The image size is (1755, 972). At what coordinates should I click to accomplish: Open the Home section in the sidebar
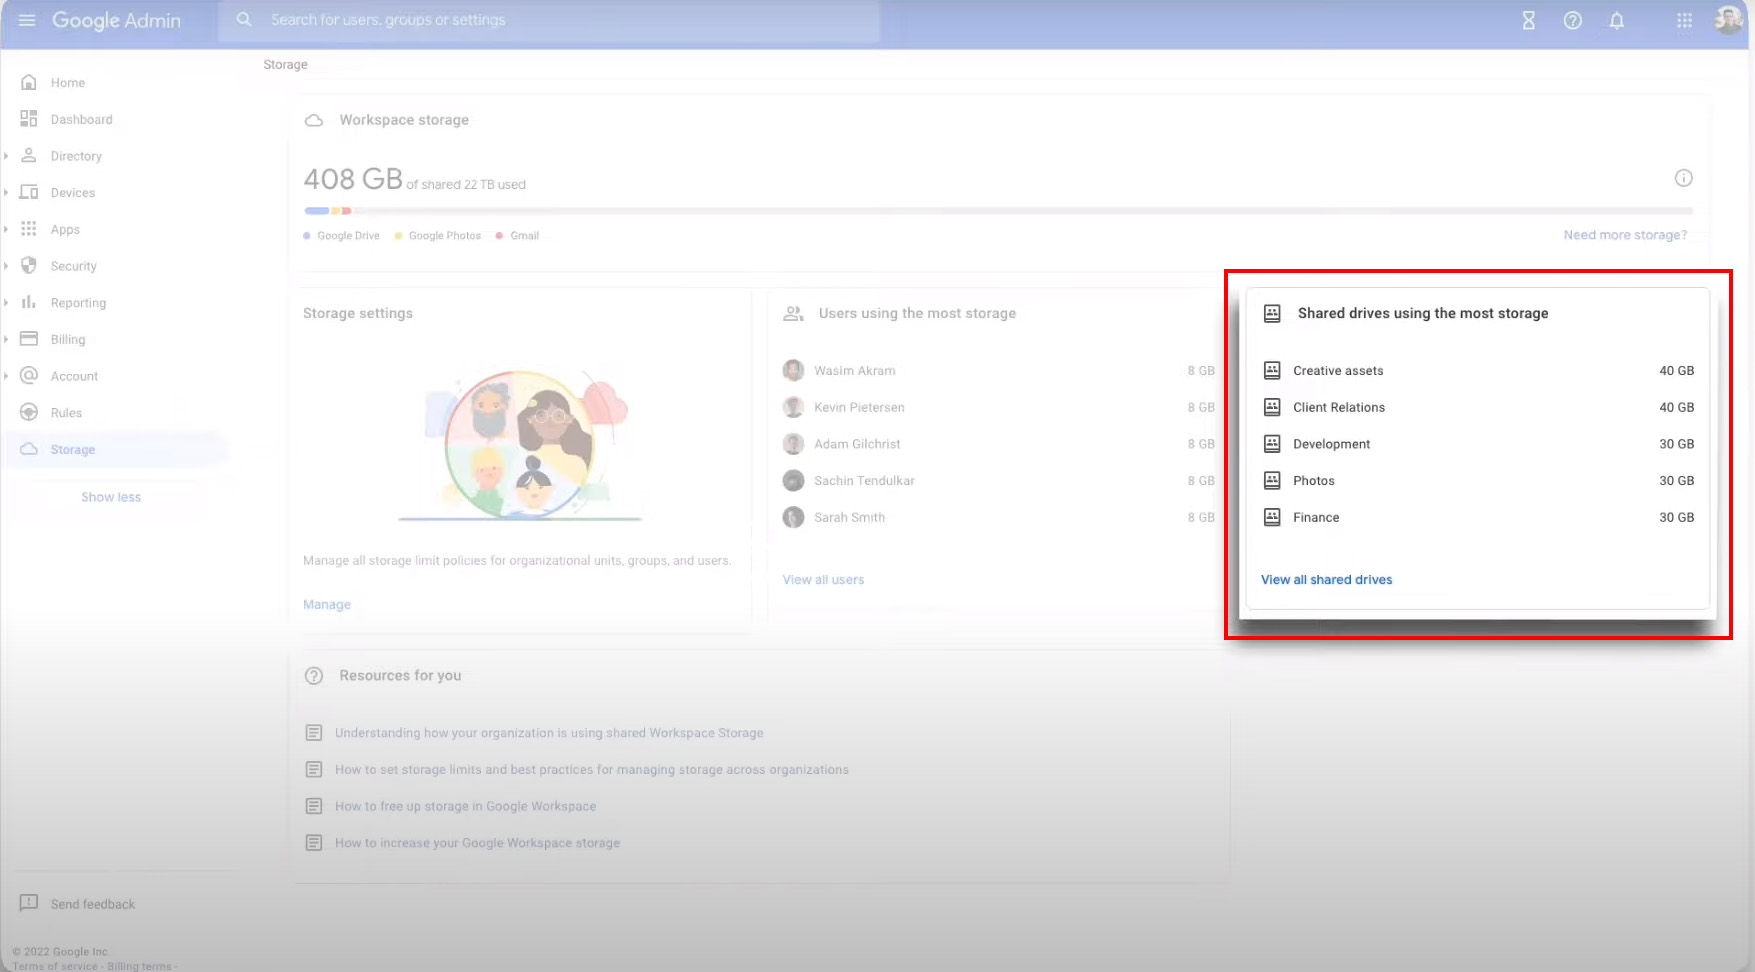coord(30,82)
